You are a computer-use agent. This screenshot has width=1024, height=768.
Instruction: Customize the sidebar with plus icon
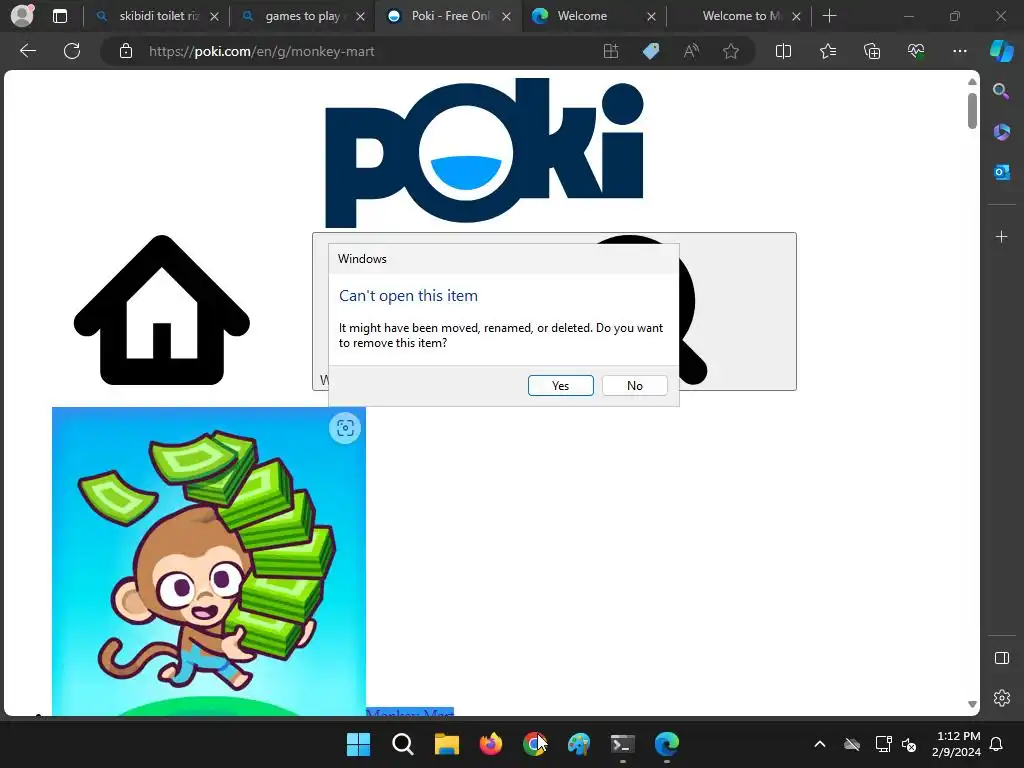(1001, 236)
